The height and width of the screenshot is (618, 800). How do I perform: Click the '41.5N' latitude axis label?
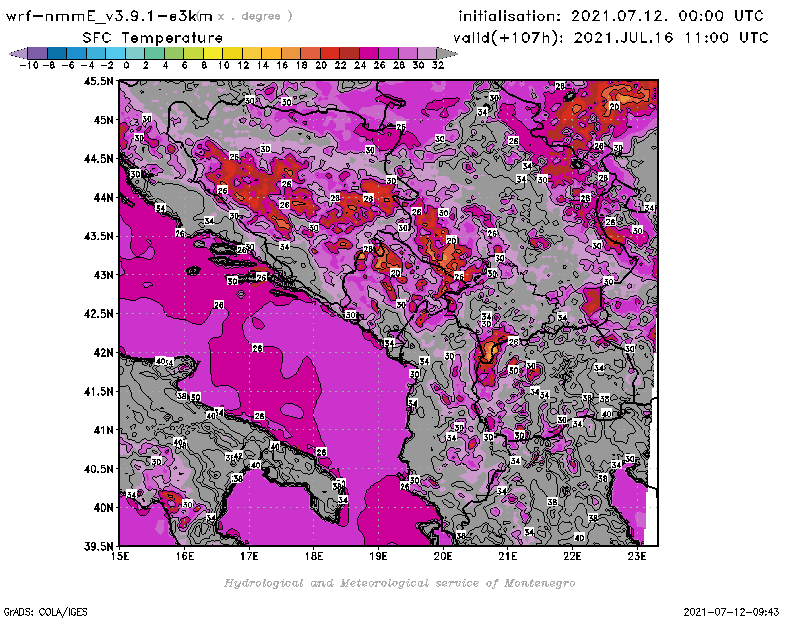click(x=98, y=391)
